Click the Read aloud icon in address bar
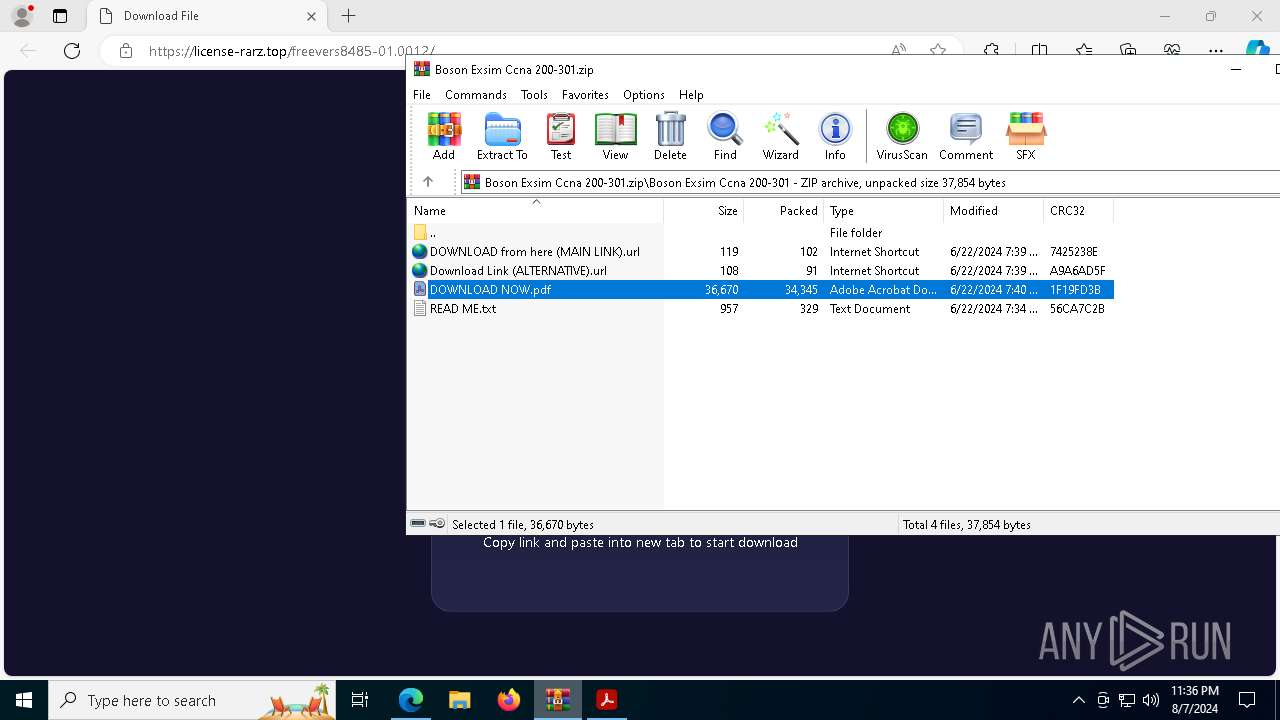 pyautogui.click(x=899, y=50)
